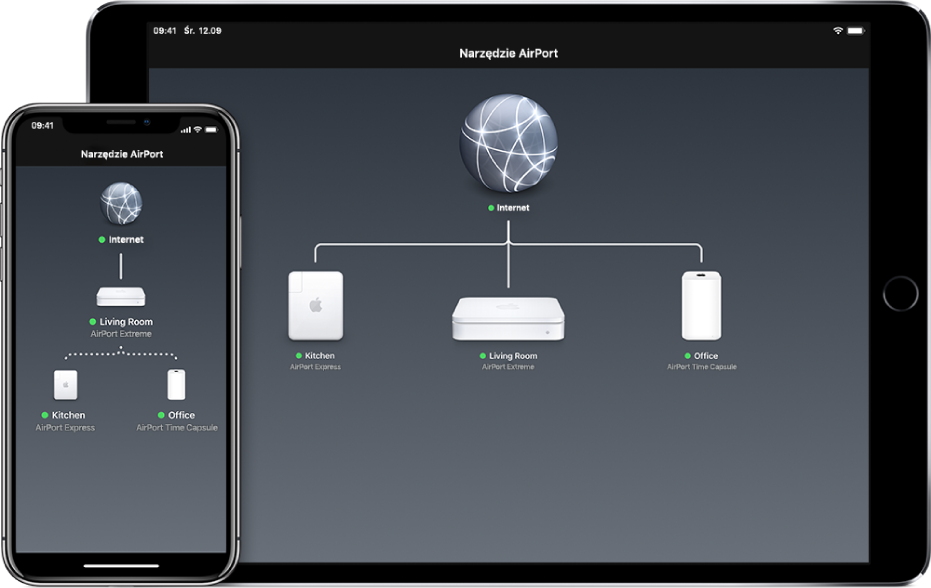The height and width of the screenshot is (588, 931).
Task: Tap the Kitchen label on the iPad
Action: pyautogui.click(x=319, y=356)
